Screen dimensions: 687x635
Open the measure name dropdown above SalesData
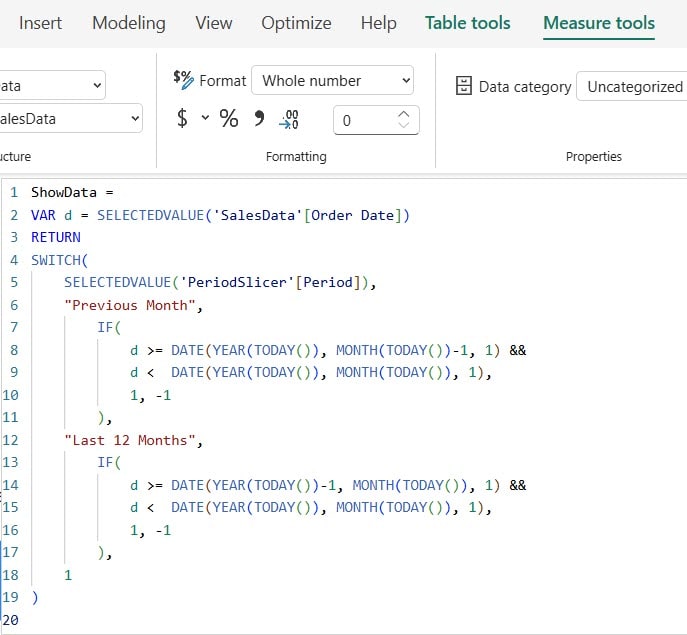[52, 85]
